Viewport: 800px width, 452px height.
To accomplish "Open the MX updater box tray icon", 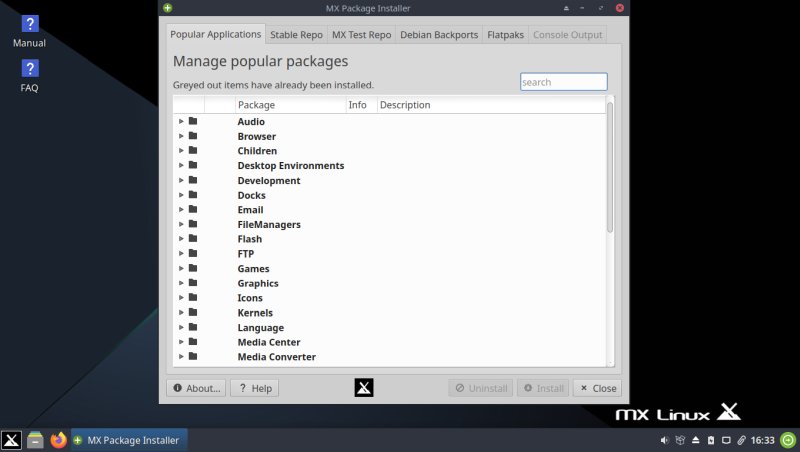I will click(680, 440).
